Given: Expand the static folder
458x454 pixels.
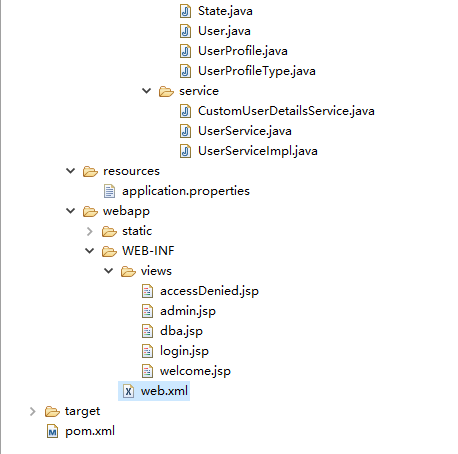Looking at the screenshot, I should 89,231.
